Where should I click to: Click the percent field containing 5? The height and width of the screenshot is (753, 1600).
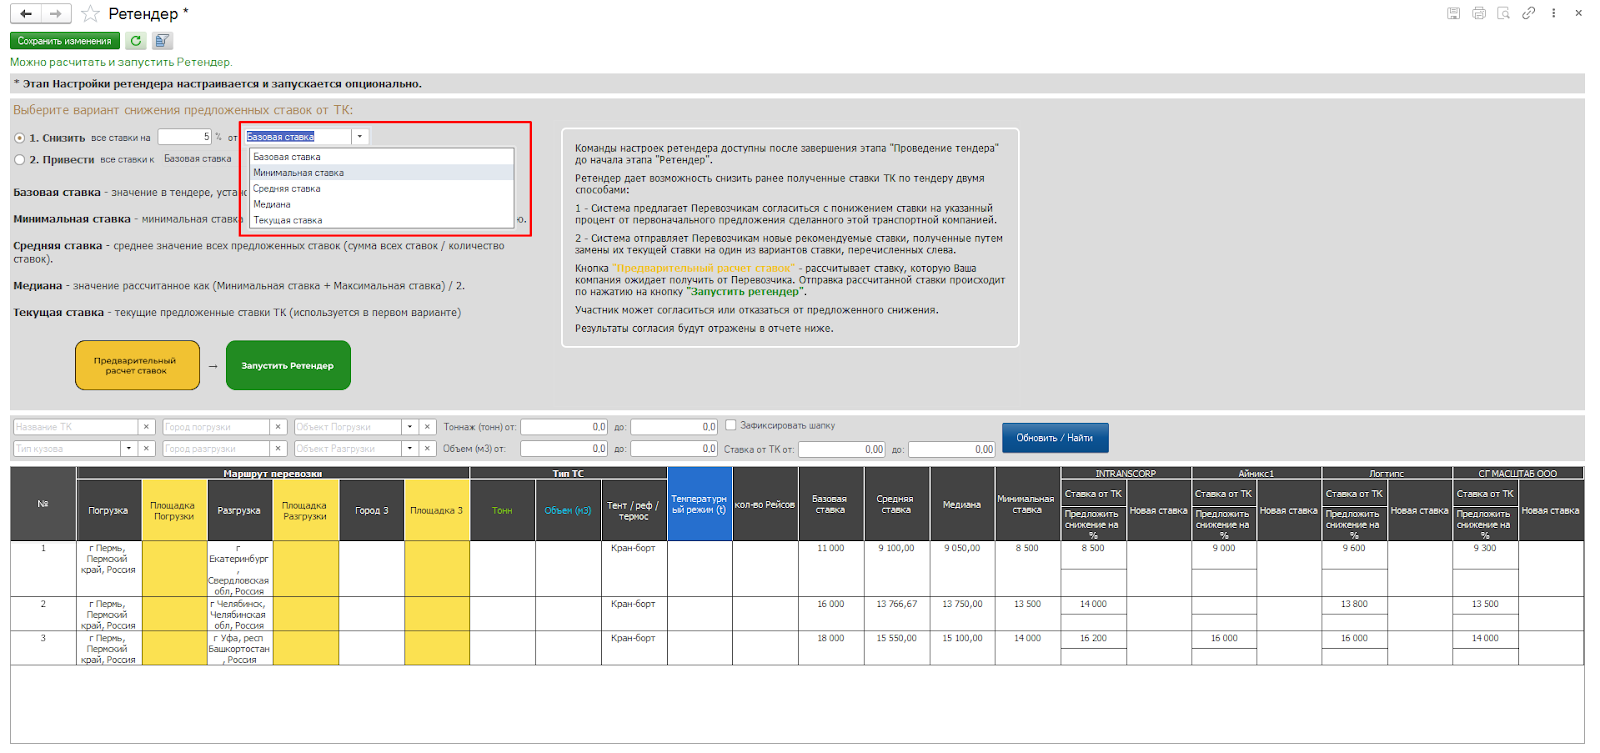(x=185, y=137)
